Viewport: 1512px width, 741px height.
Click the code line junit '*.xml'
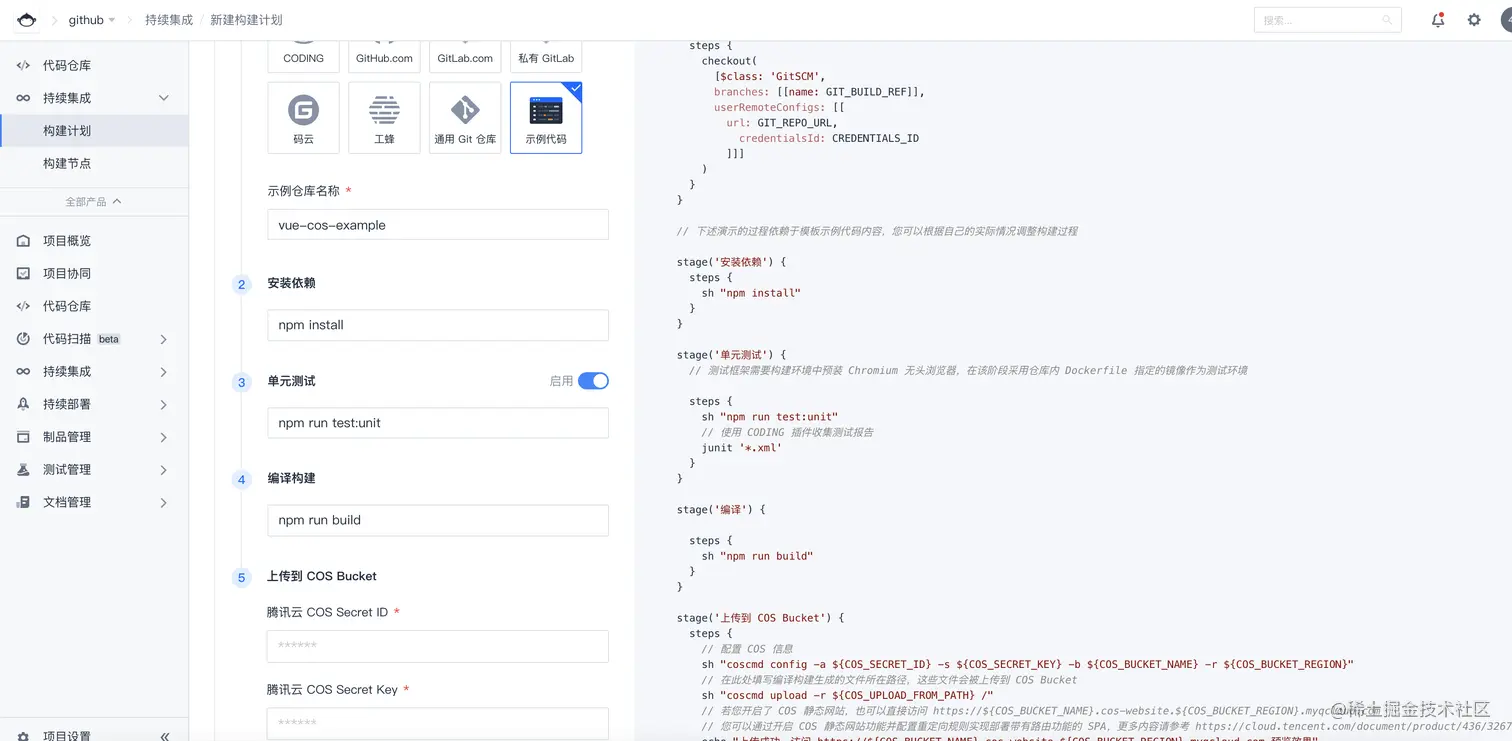[x=742, y=448]
